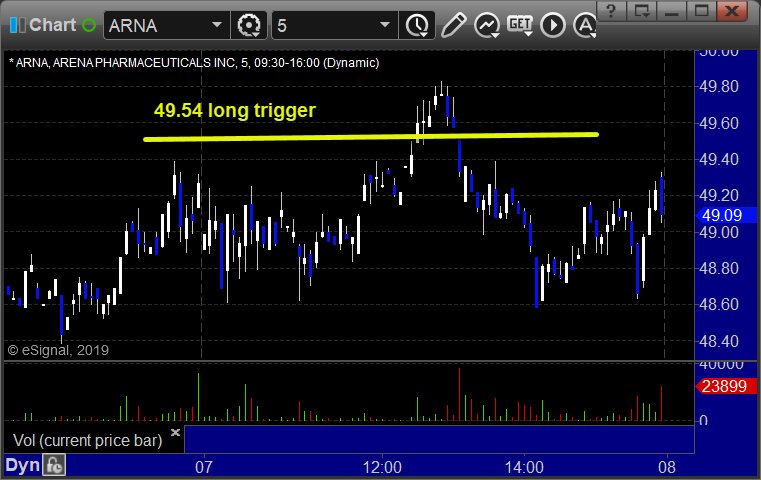Click the pop-out window icon
The width and height of the screenshot is (761, 480).
(641, 11)
